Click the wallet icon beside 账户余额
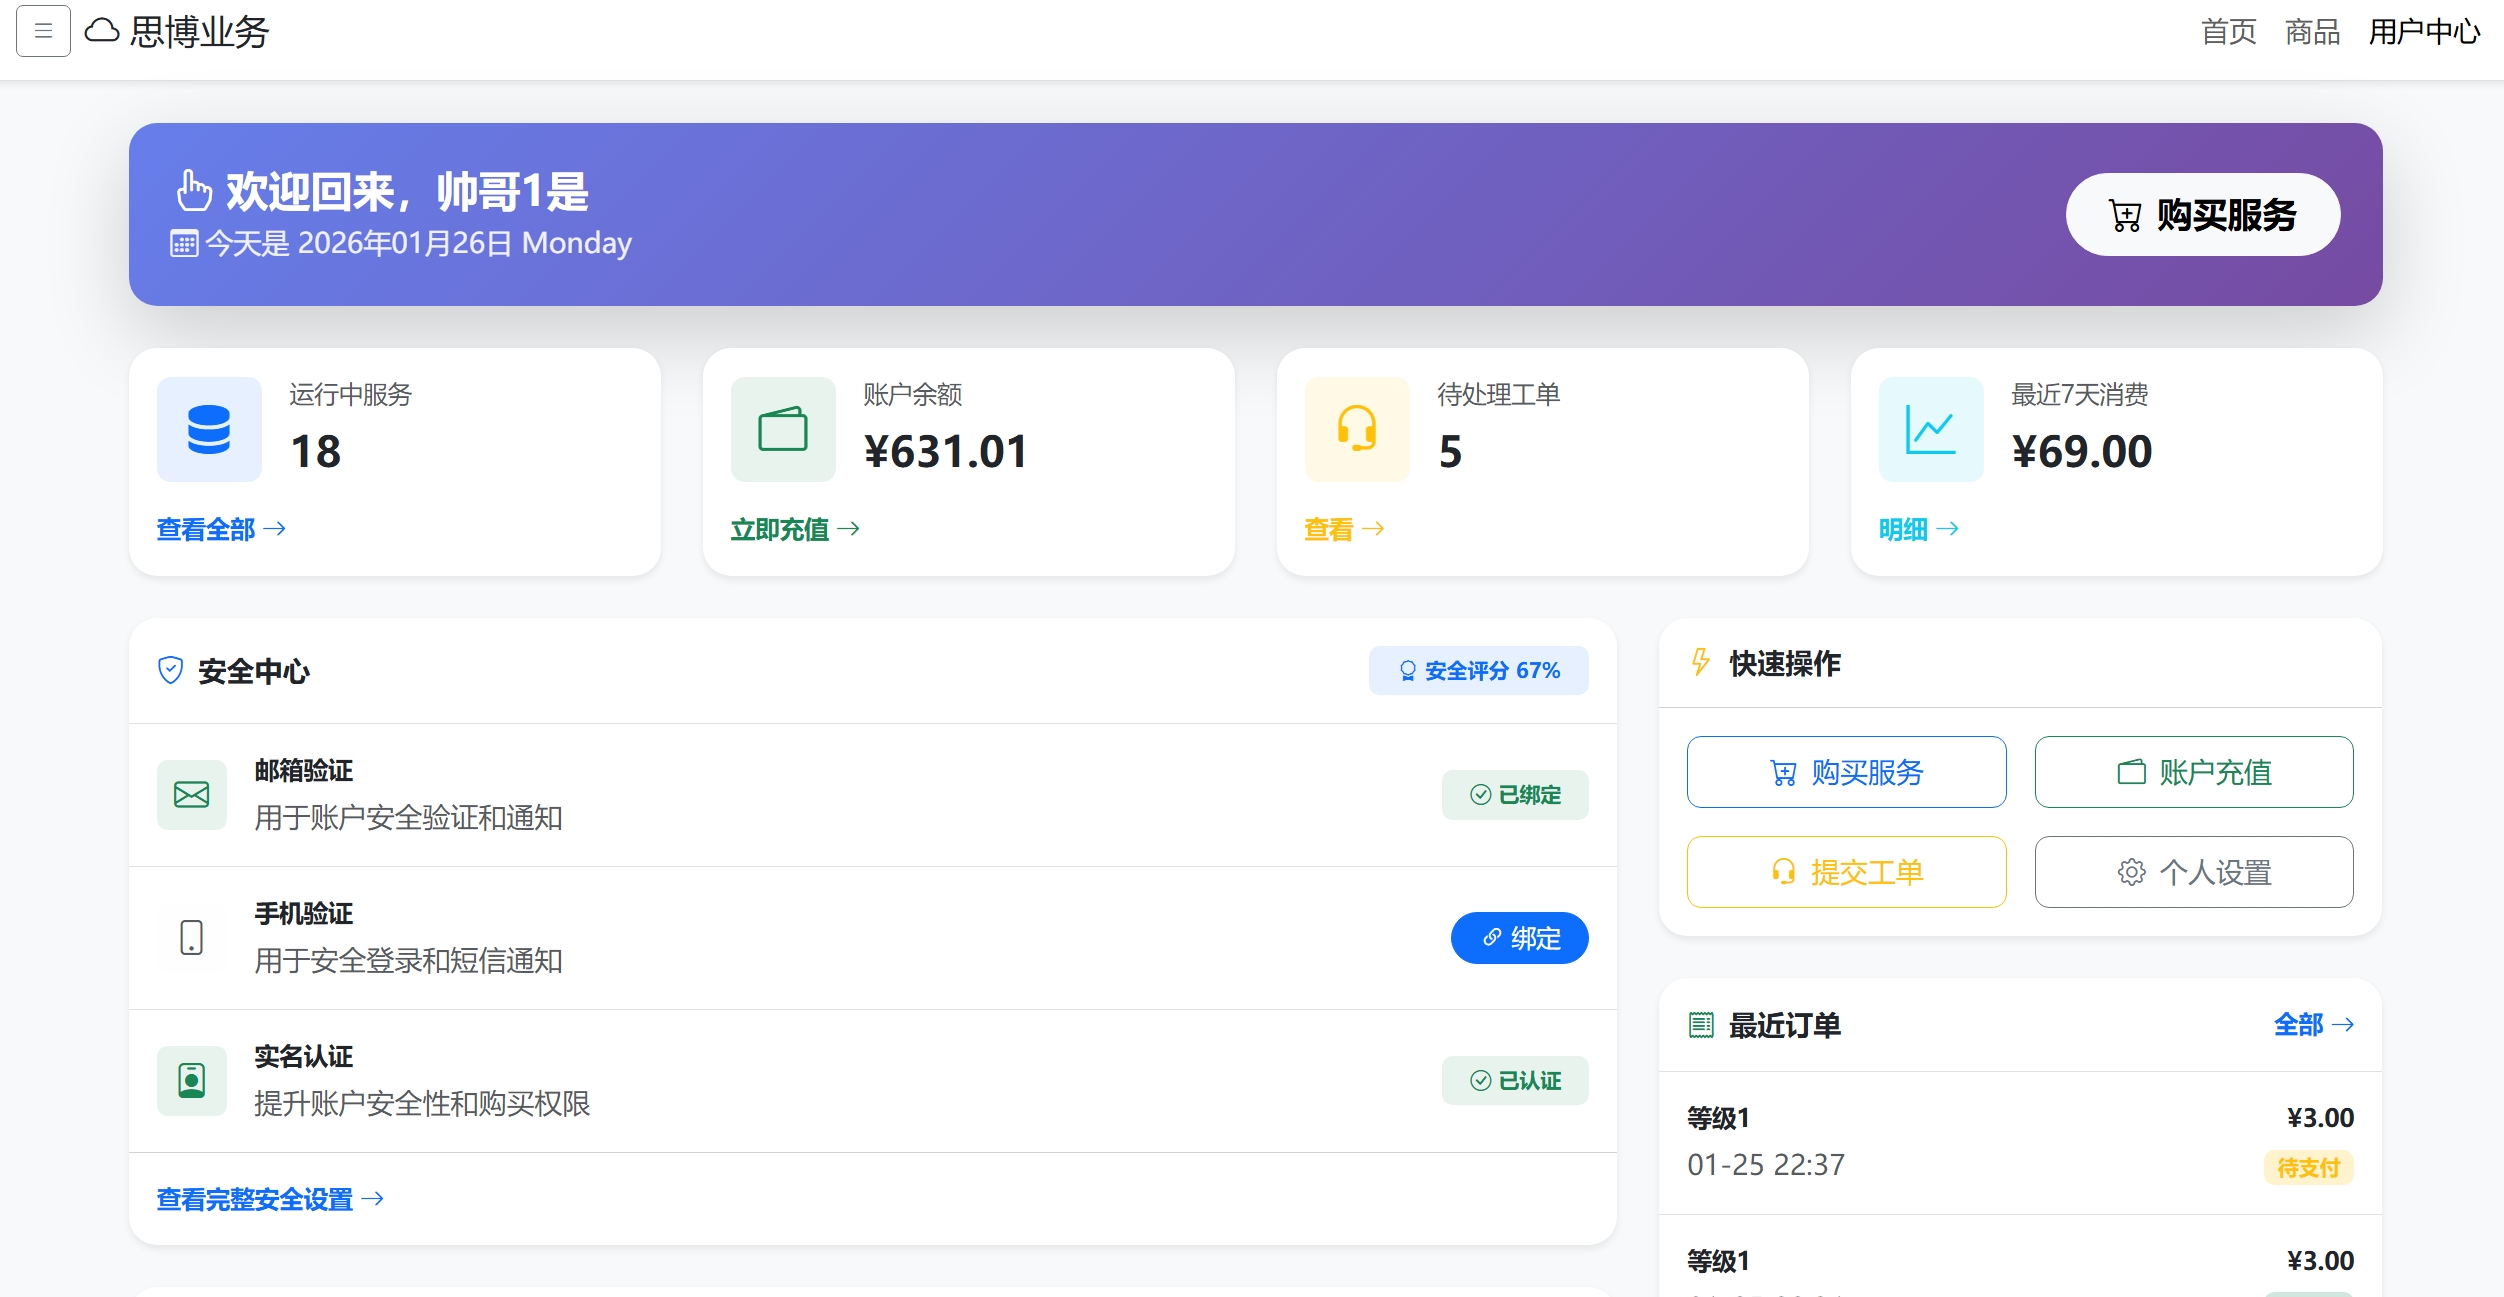 pos(784,428)
